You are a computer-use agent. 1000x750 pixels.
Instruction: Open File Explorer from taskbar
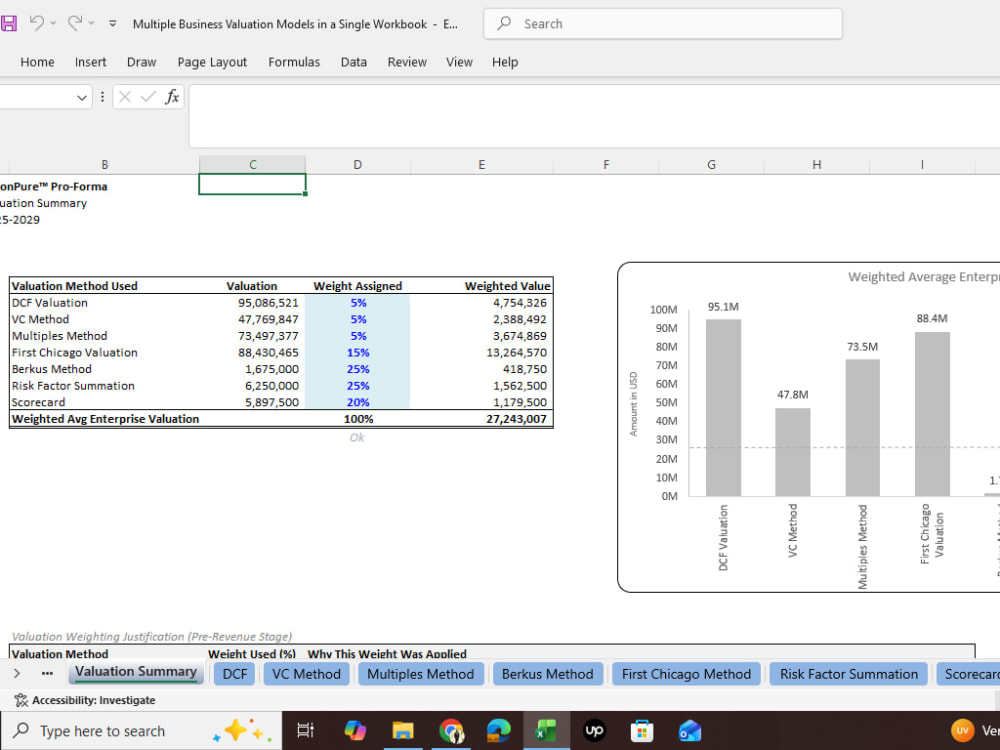tap(403, 731)
